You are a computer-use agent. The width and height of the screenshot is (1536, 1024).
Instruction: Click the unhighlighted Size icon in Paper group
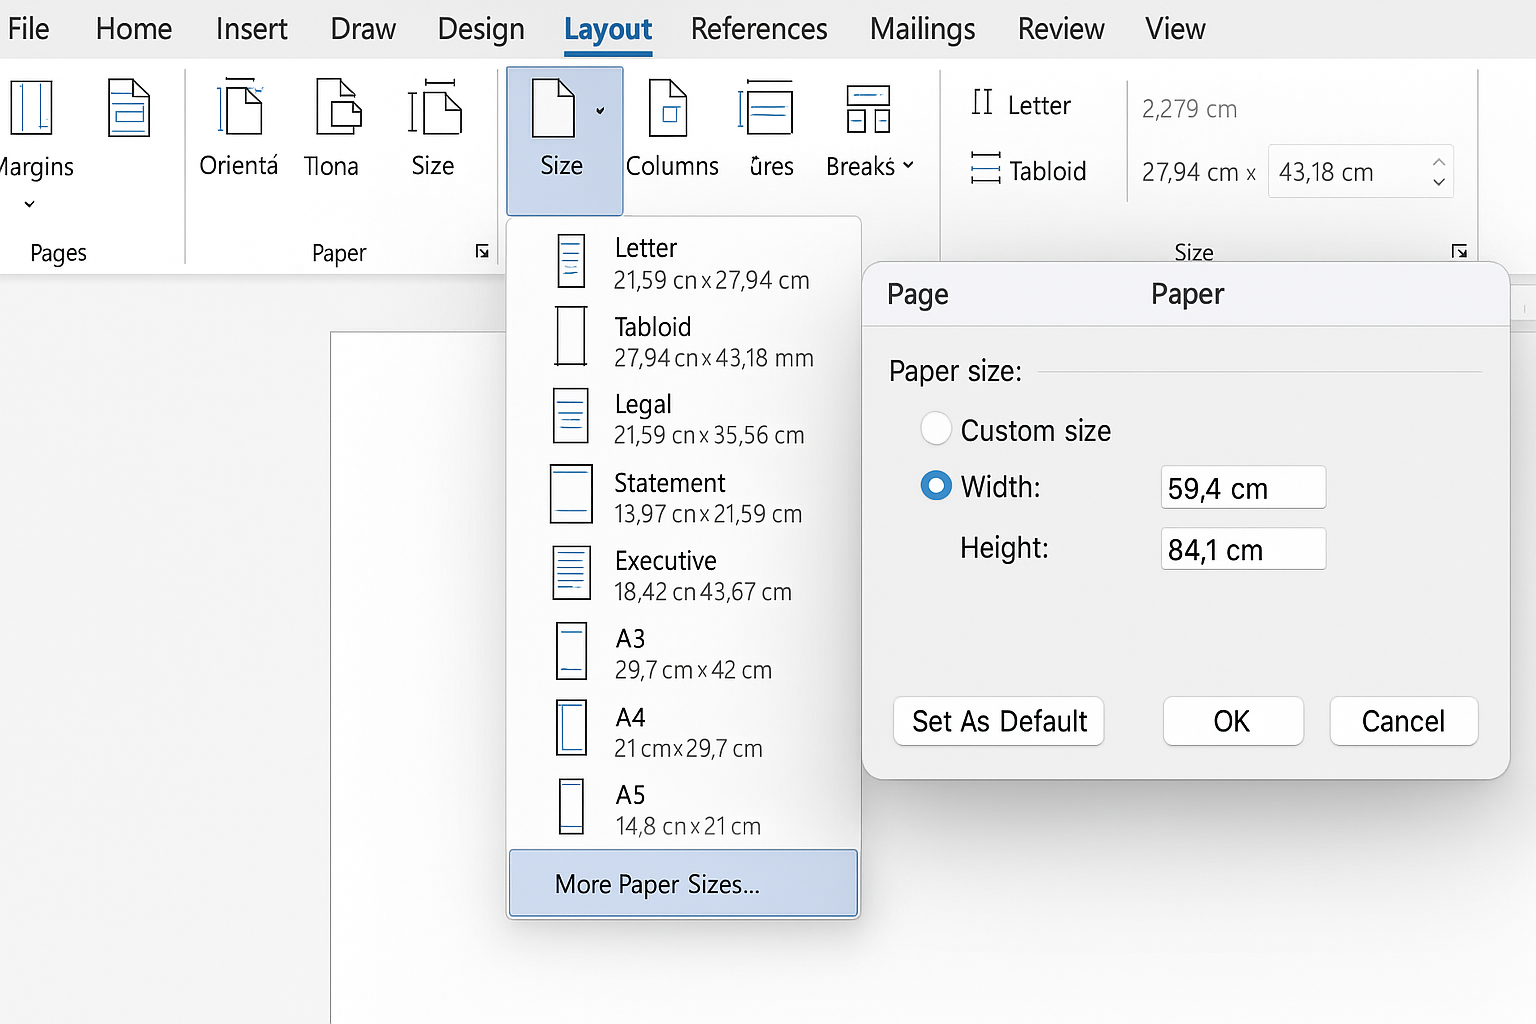(434, 107)
